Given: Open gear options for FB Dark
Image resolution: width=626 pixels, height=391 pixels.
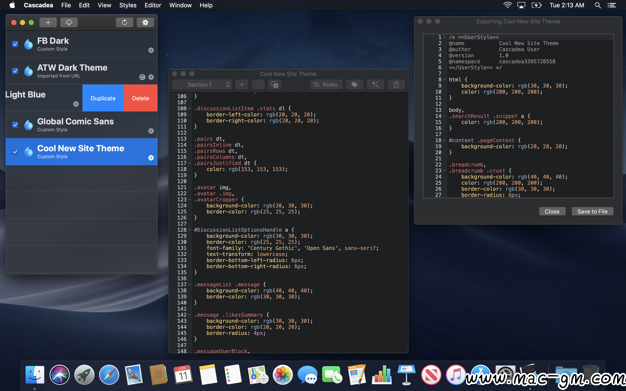Looking at the screenshot, I should pos(151,50).
